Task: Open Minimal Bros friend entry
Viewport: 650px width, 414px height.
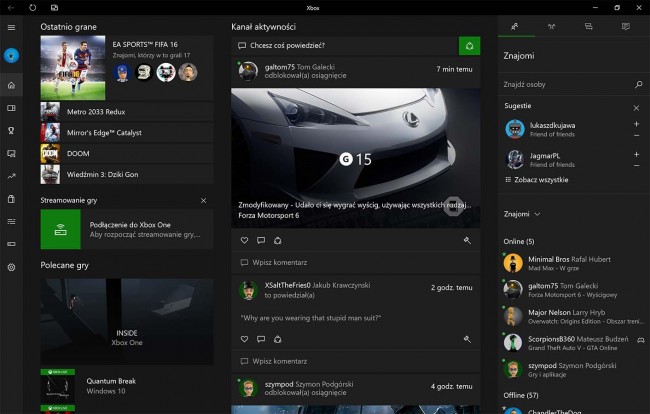Action: (574, 263)
